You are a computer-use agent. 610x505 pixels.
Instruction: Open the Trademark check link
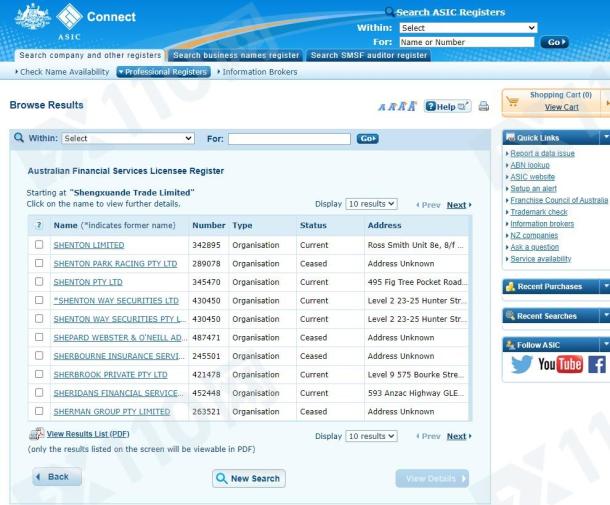click(539, 212)
